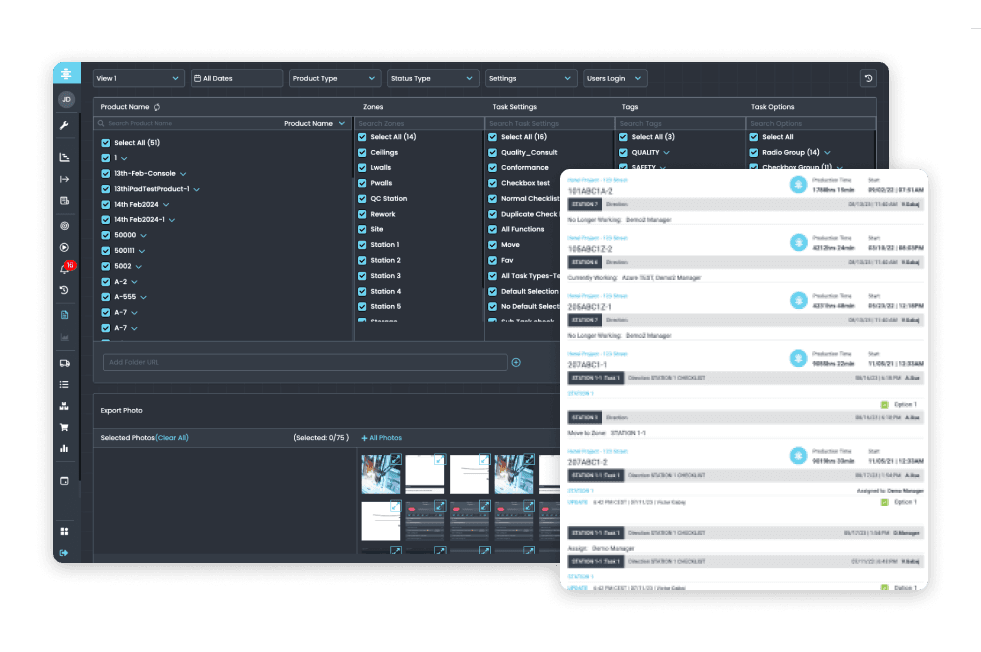Viewport: 981px width, 652px height.
Task: Open the bar chart analytics icon in sidebar
Action: (x=64, y=448)
